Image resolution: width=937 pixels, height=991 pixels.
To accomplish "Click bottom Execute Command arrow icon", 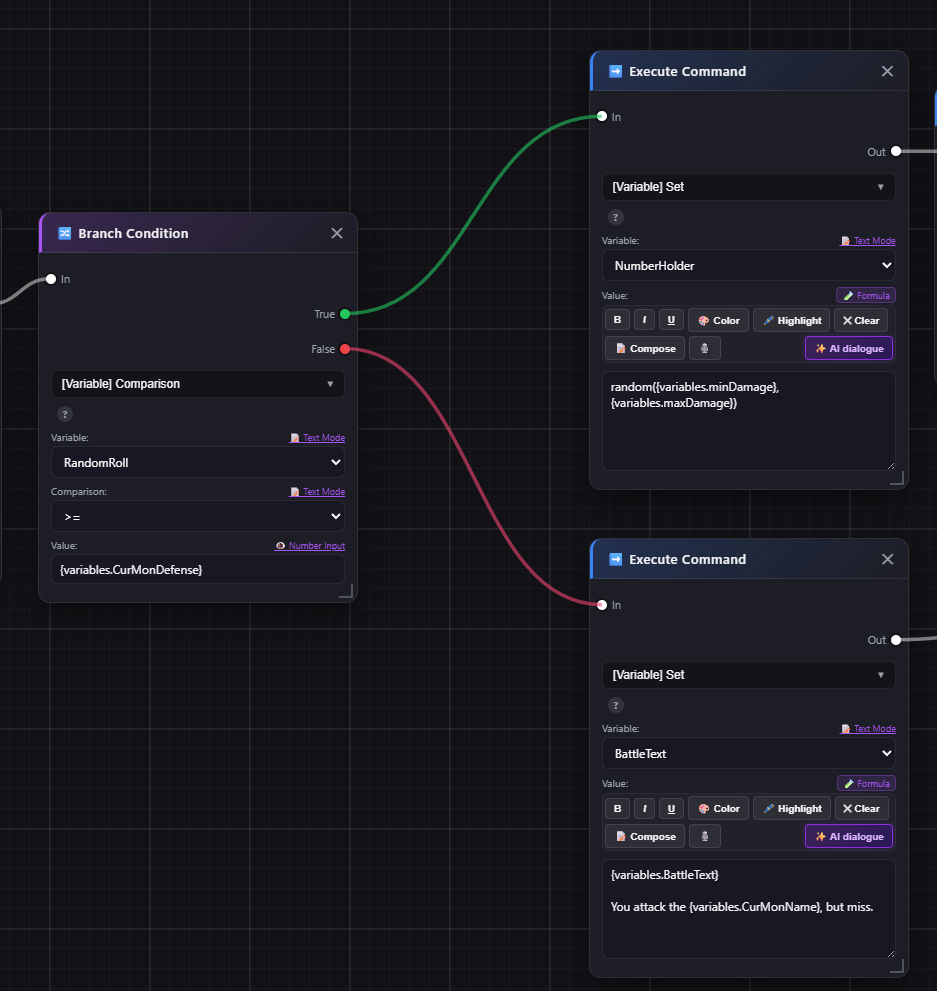I will 615,559.
